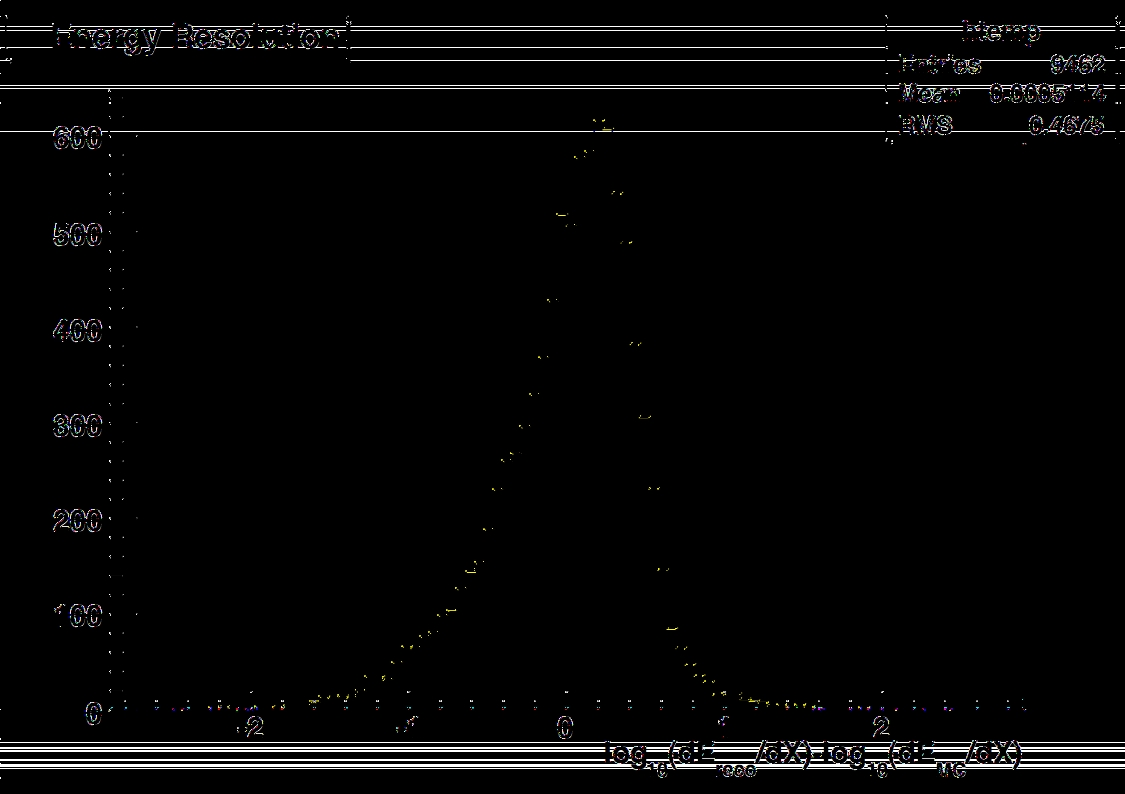
Task: Click the 500 tick label on y-axis
Action: (76, 235)
